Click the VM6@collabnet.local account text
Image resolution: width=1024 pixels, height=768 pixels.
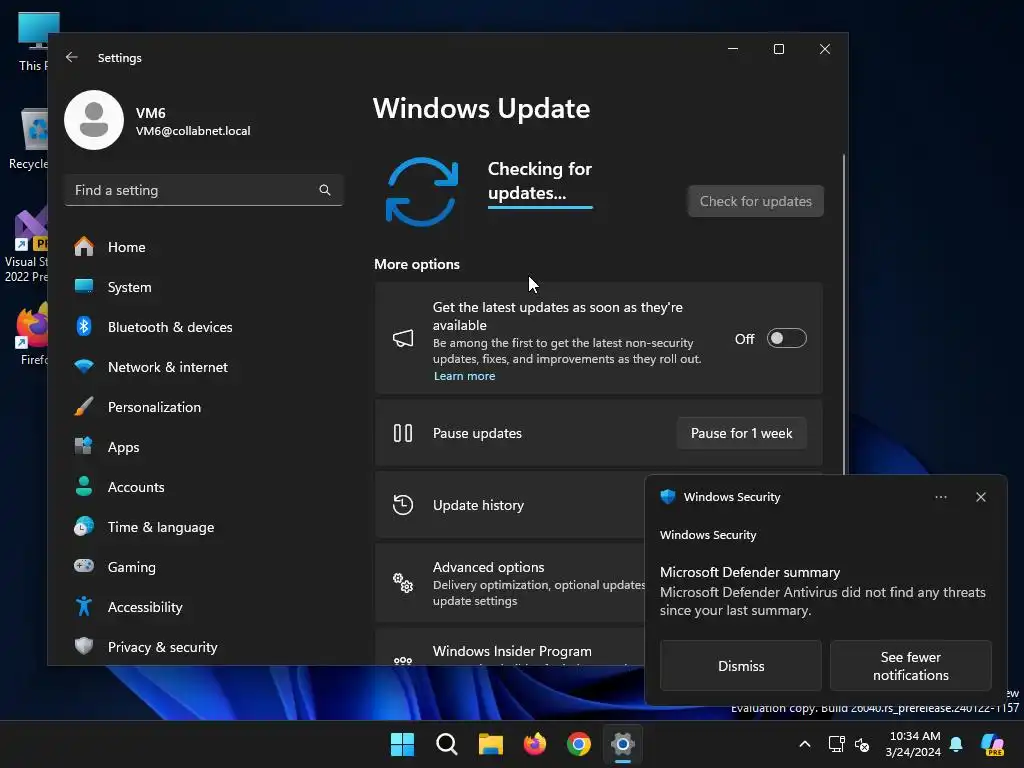(193, 131)
